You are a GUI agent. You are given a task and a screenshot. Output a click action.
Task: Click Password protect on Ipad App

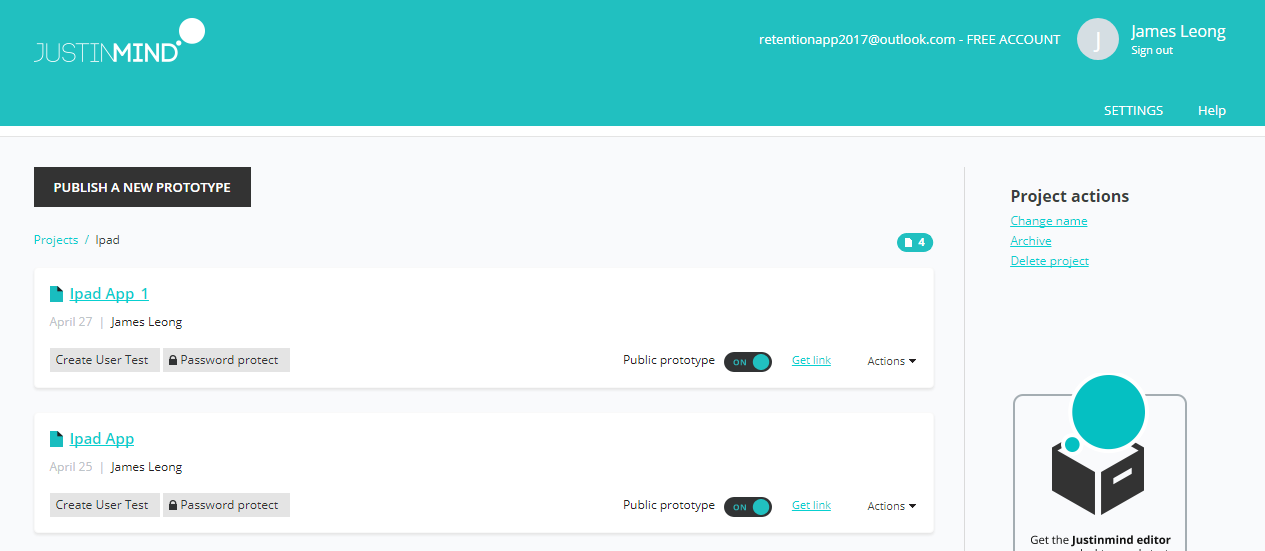coord(226,505)
